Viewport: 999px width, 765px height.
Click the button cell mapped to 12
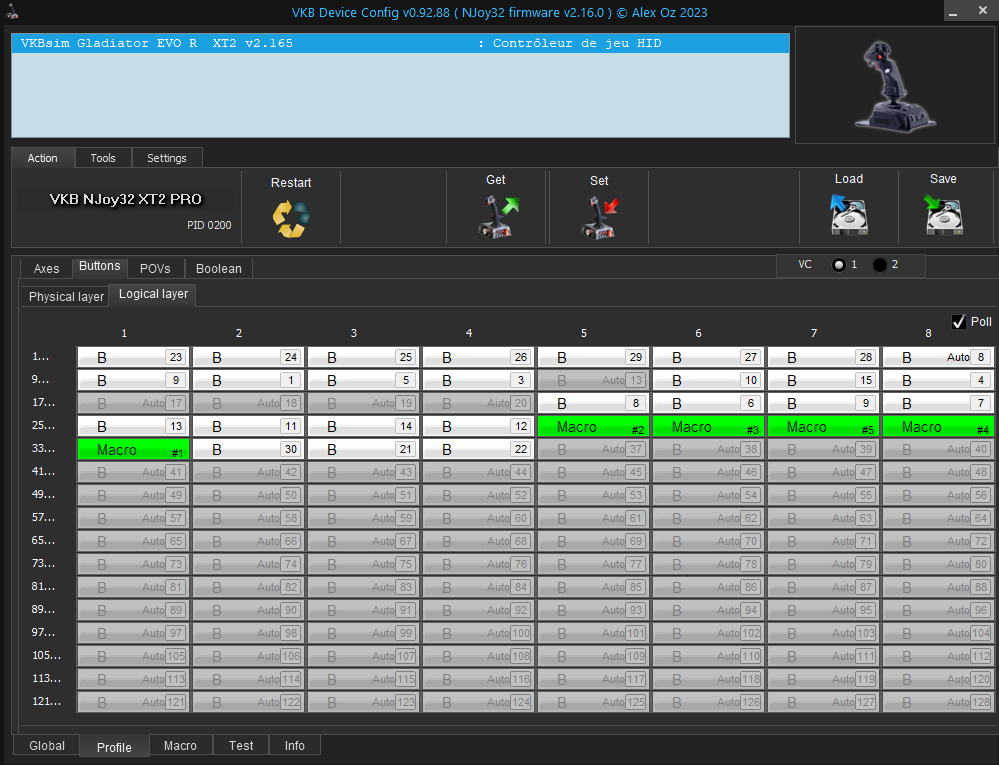coord(478,426)
